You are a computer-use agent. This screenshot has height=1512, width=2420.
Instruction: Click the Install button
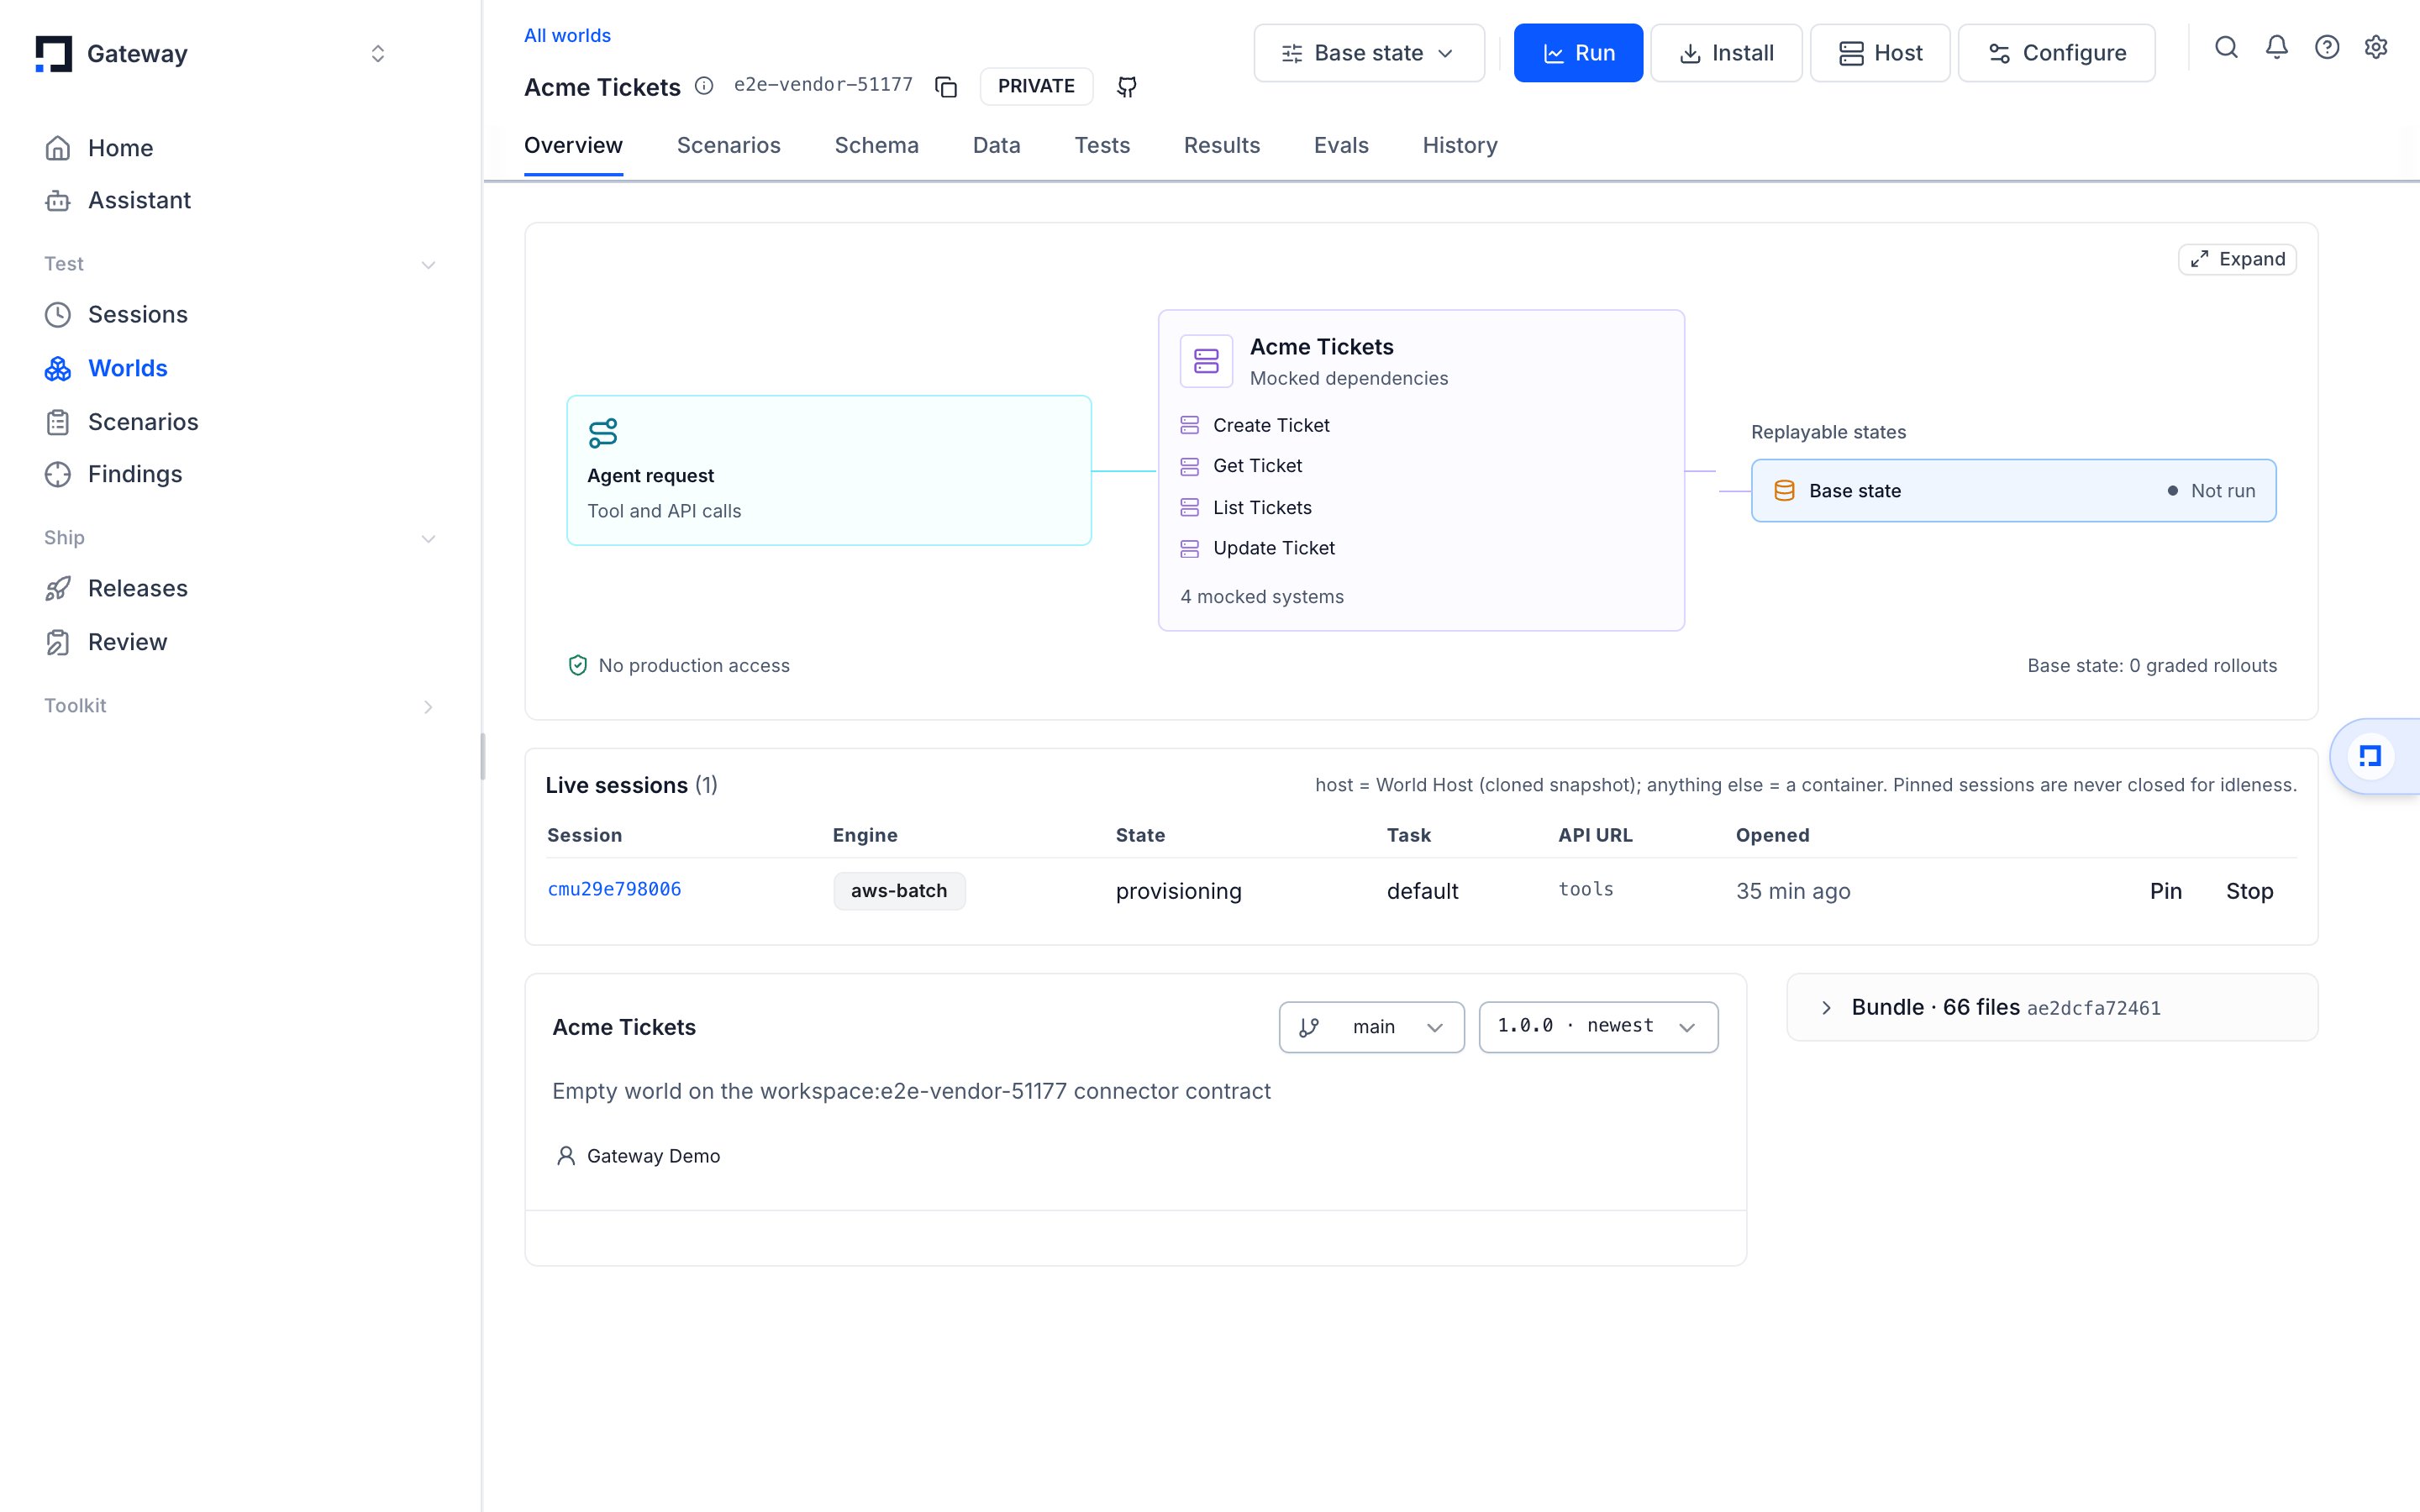tap(1726, 53)
